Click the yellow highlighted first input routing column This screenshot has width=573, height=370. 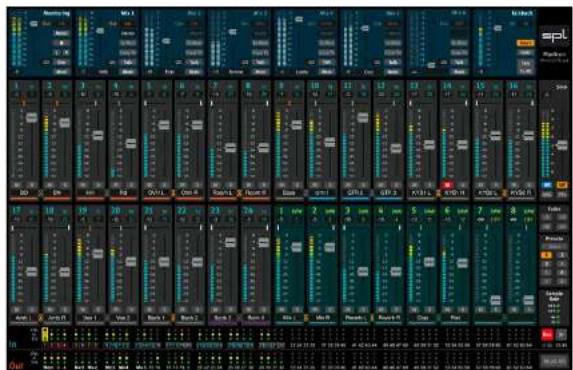click(x=45, y=335)
